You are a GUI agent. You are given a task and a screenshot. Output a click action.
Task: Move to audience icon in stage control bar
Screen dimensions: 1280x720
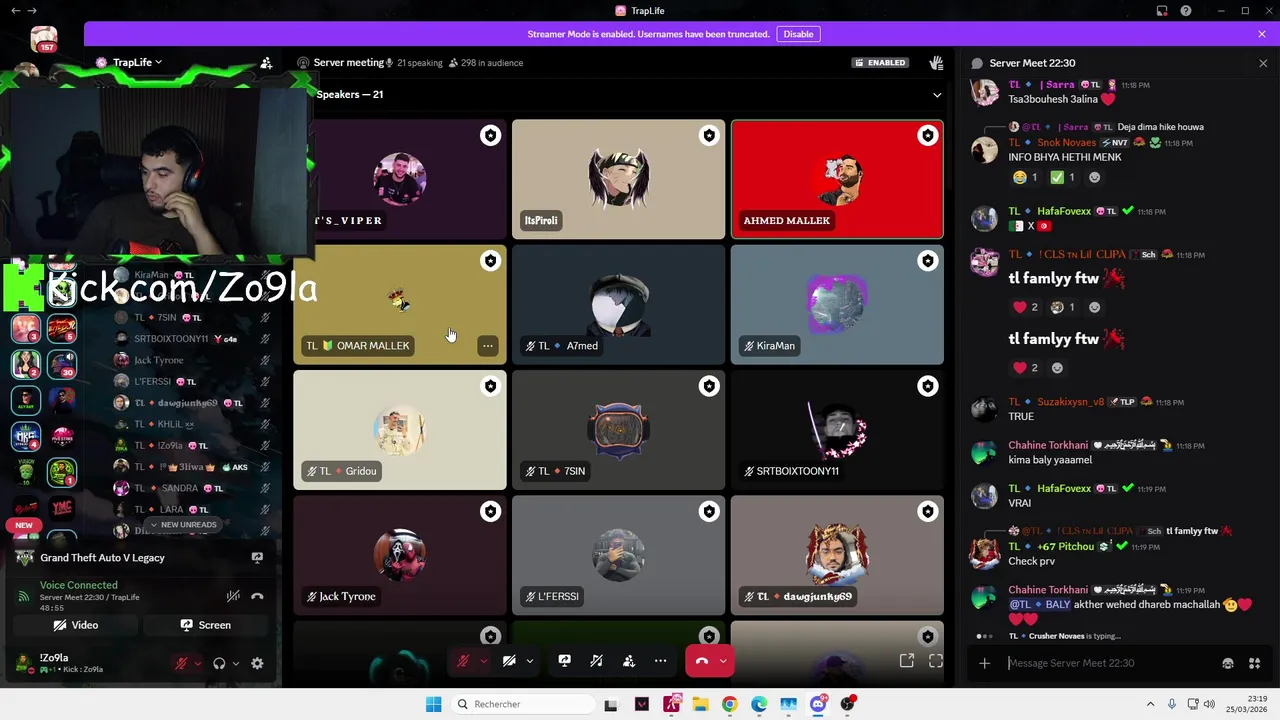[629, 661]
